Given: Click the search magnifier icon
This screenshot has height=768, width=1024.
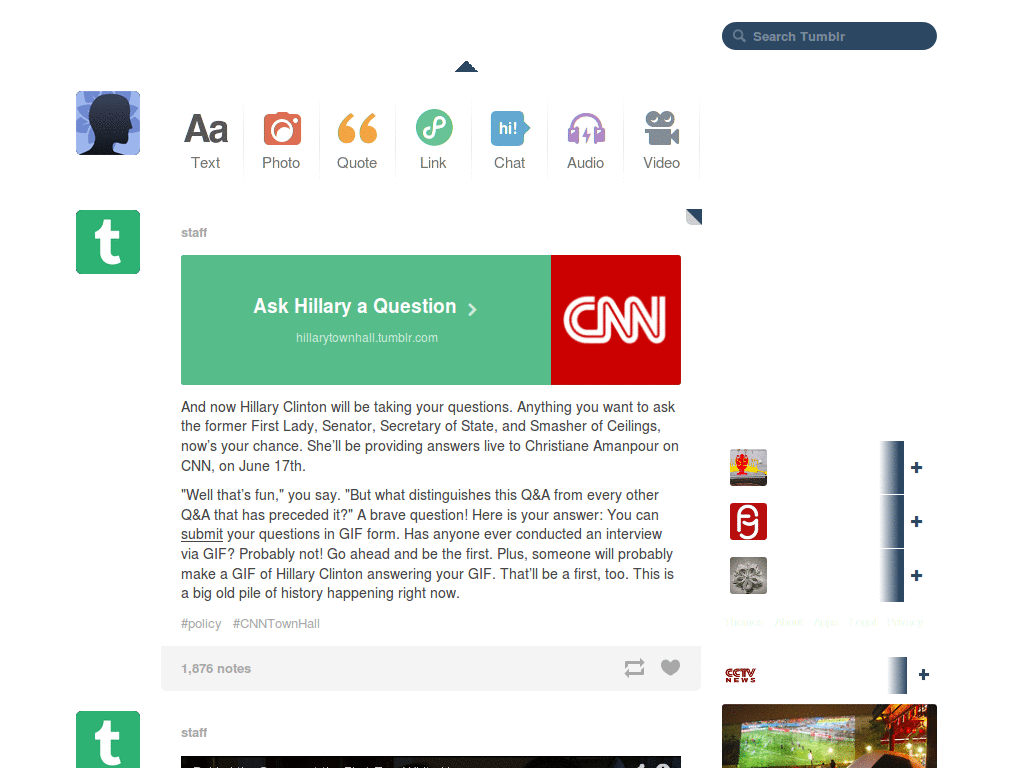Looking at the screenshot, I should 739,36.
